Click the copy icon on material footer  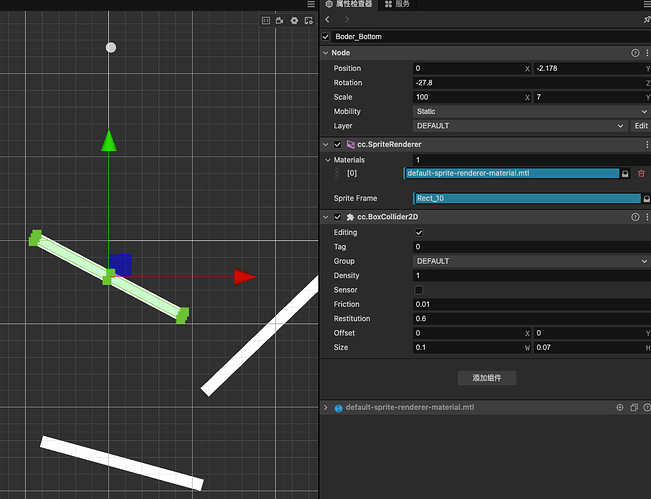(634, 408)
